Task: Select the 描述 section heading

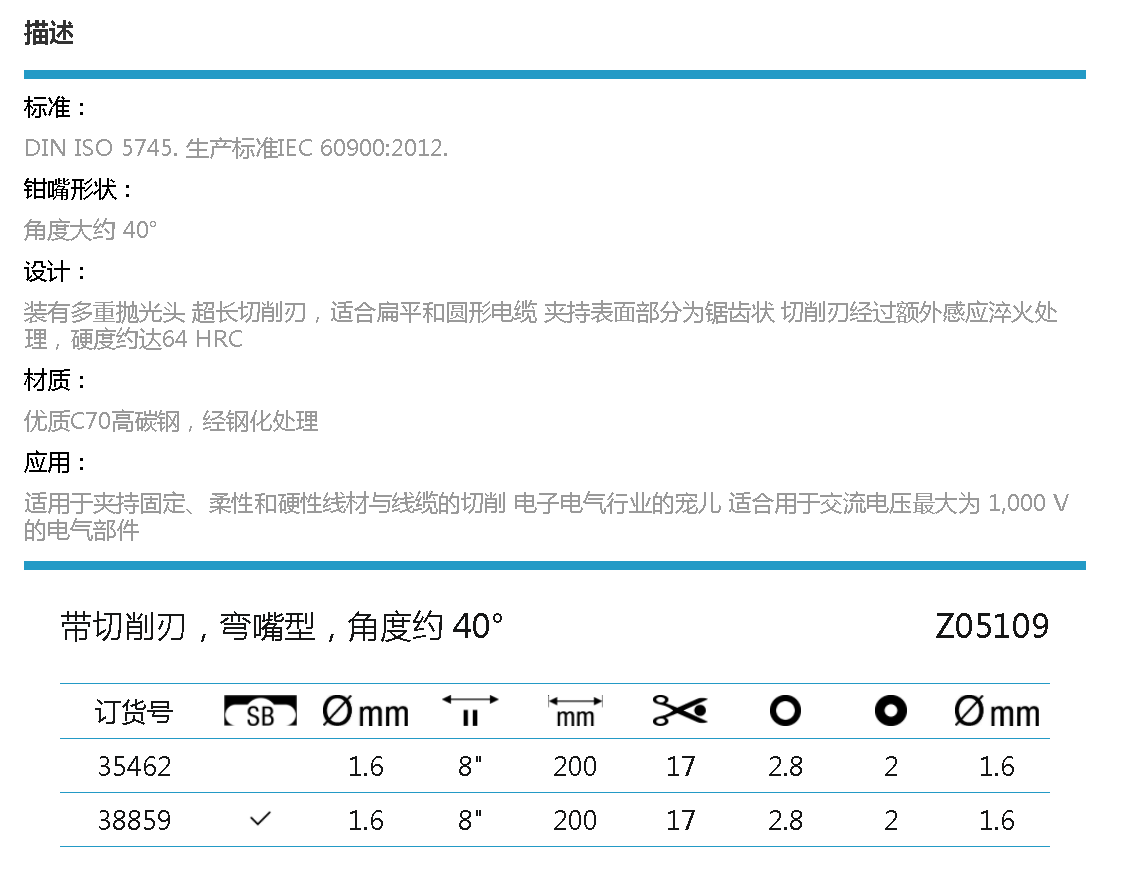Action: point(49,33)
